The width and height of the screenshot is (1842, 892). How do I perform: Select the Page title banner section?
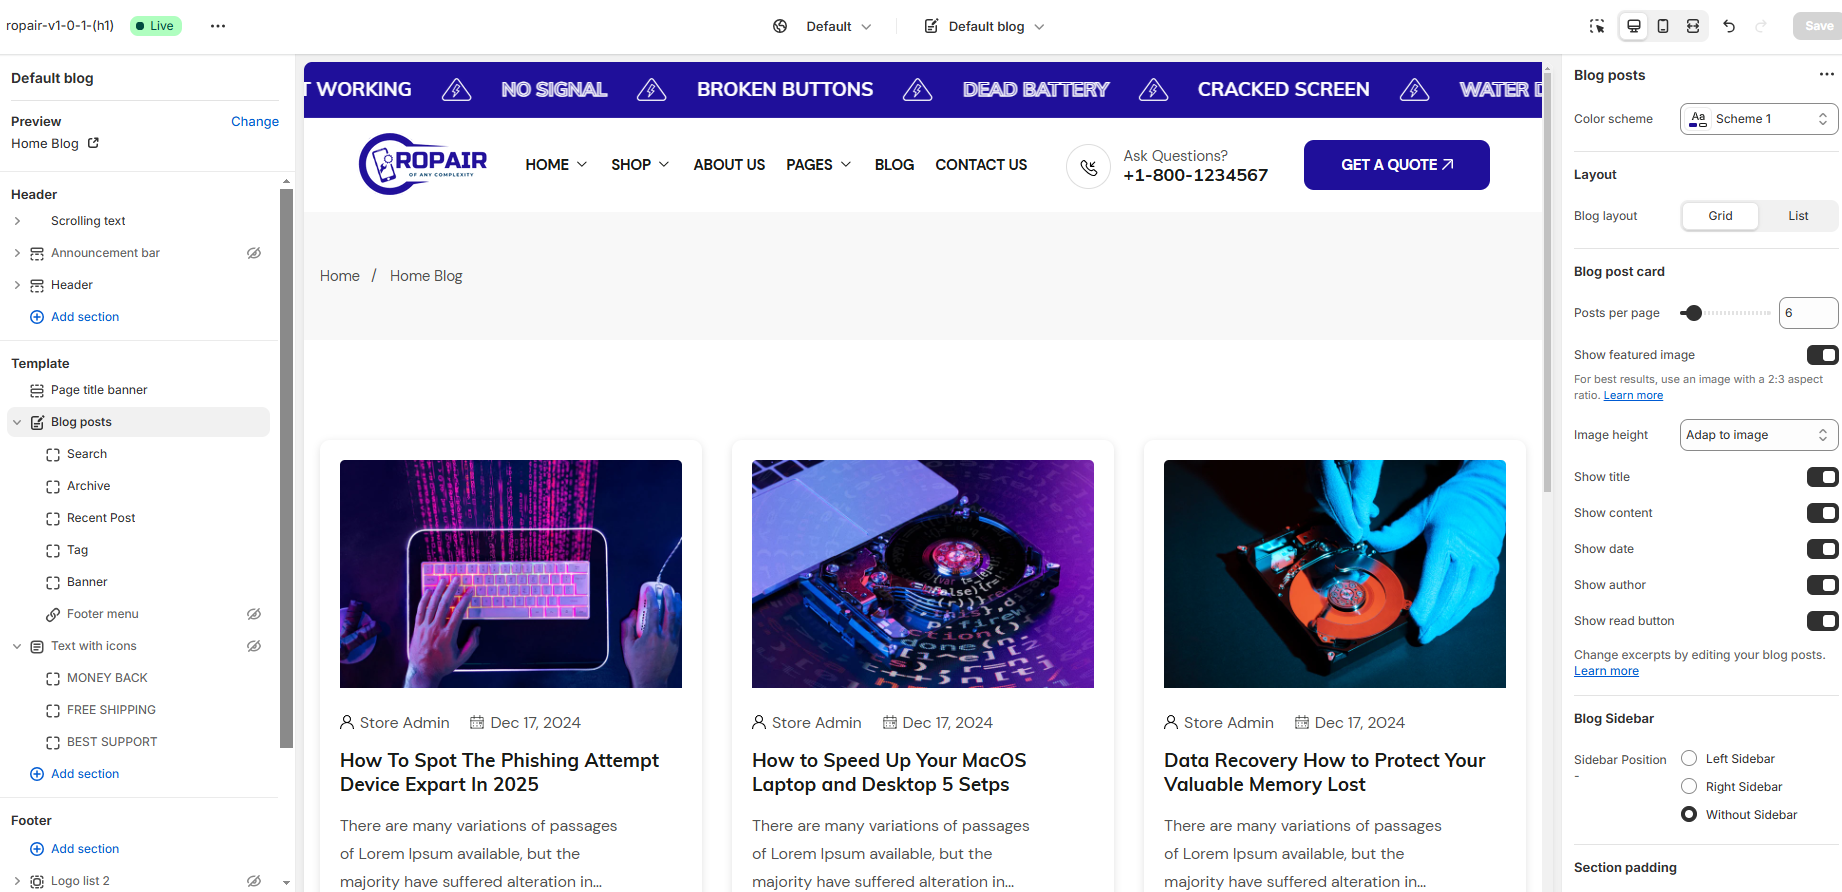pos(99,390)
